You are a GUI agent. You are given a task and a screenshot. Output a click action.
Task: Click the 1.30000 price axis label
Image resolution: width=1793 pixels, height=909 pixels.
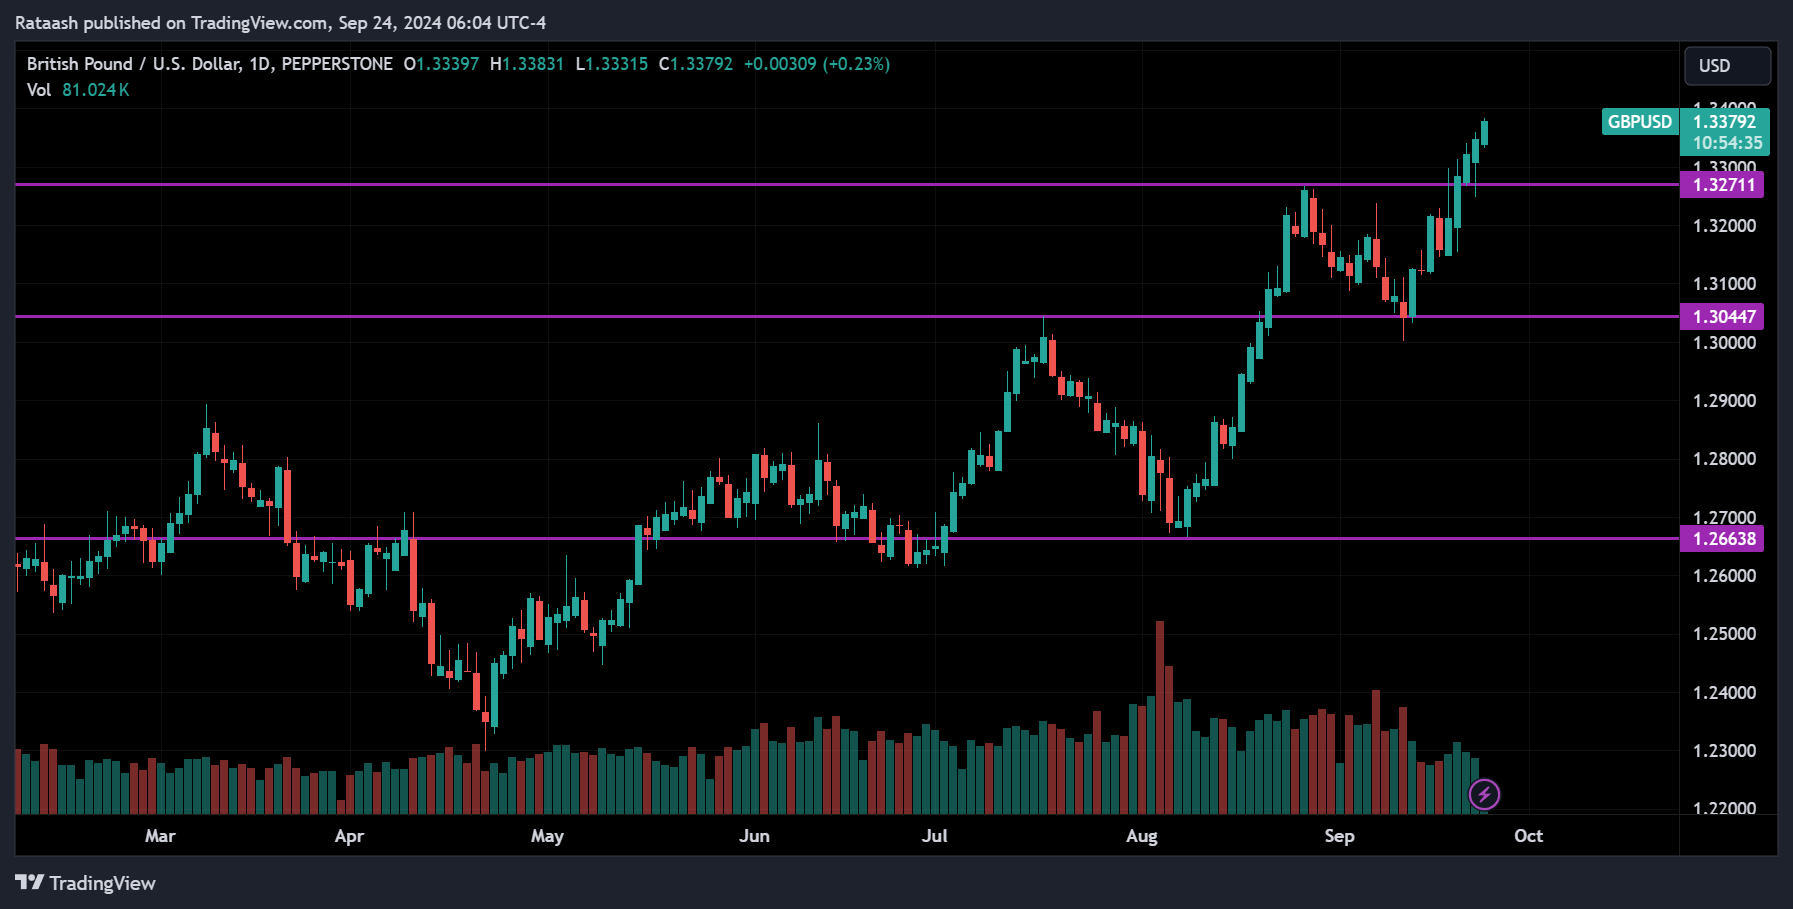1724,343
